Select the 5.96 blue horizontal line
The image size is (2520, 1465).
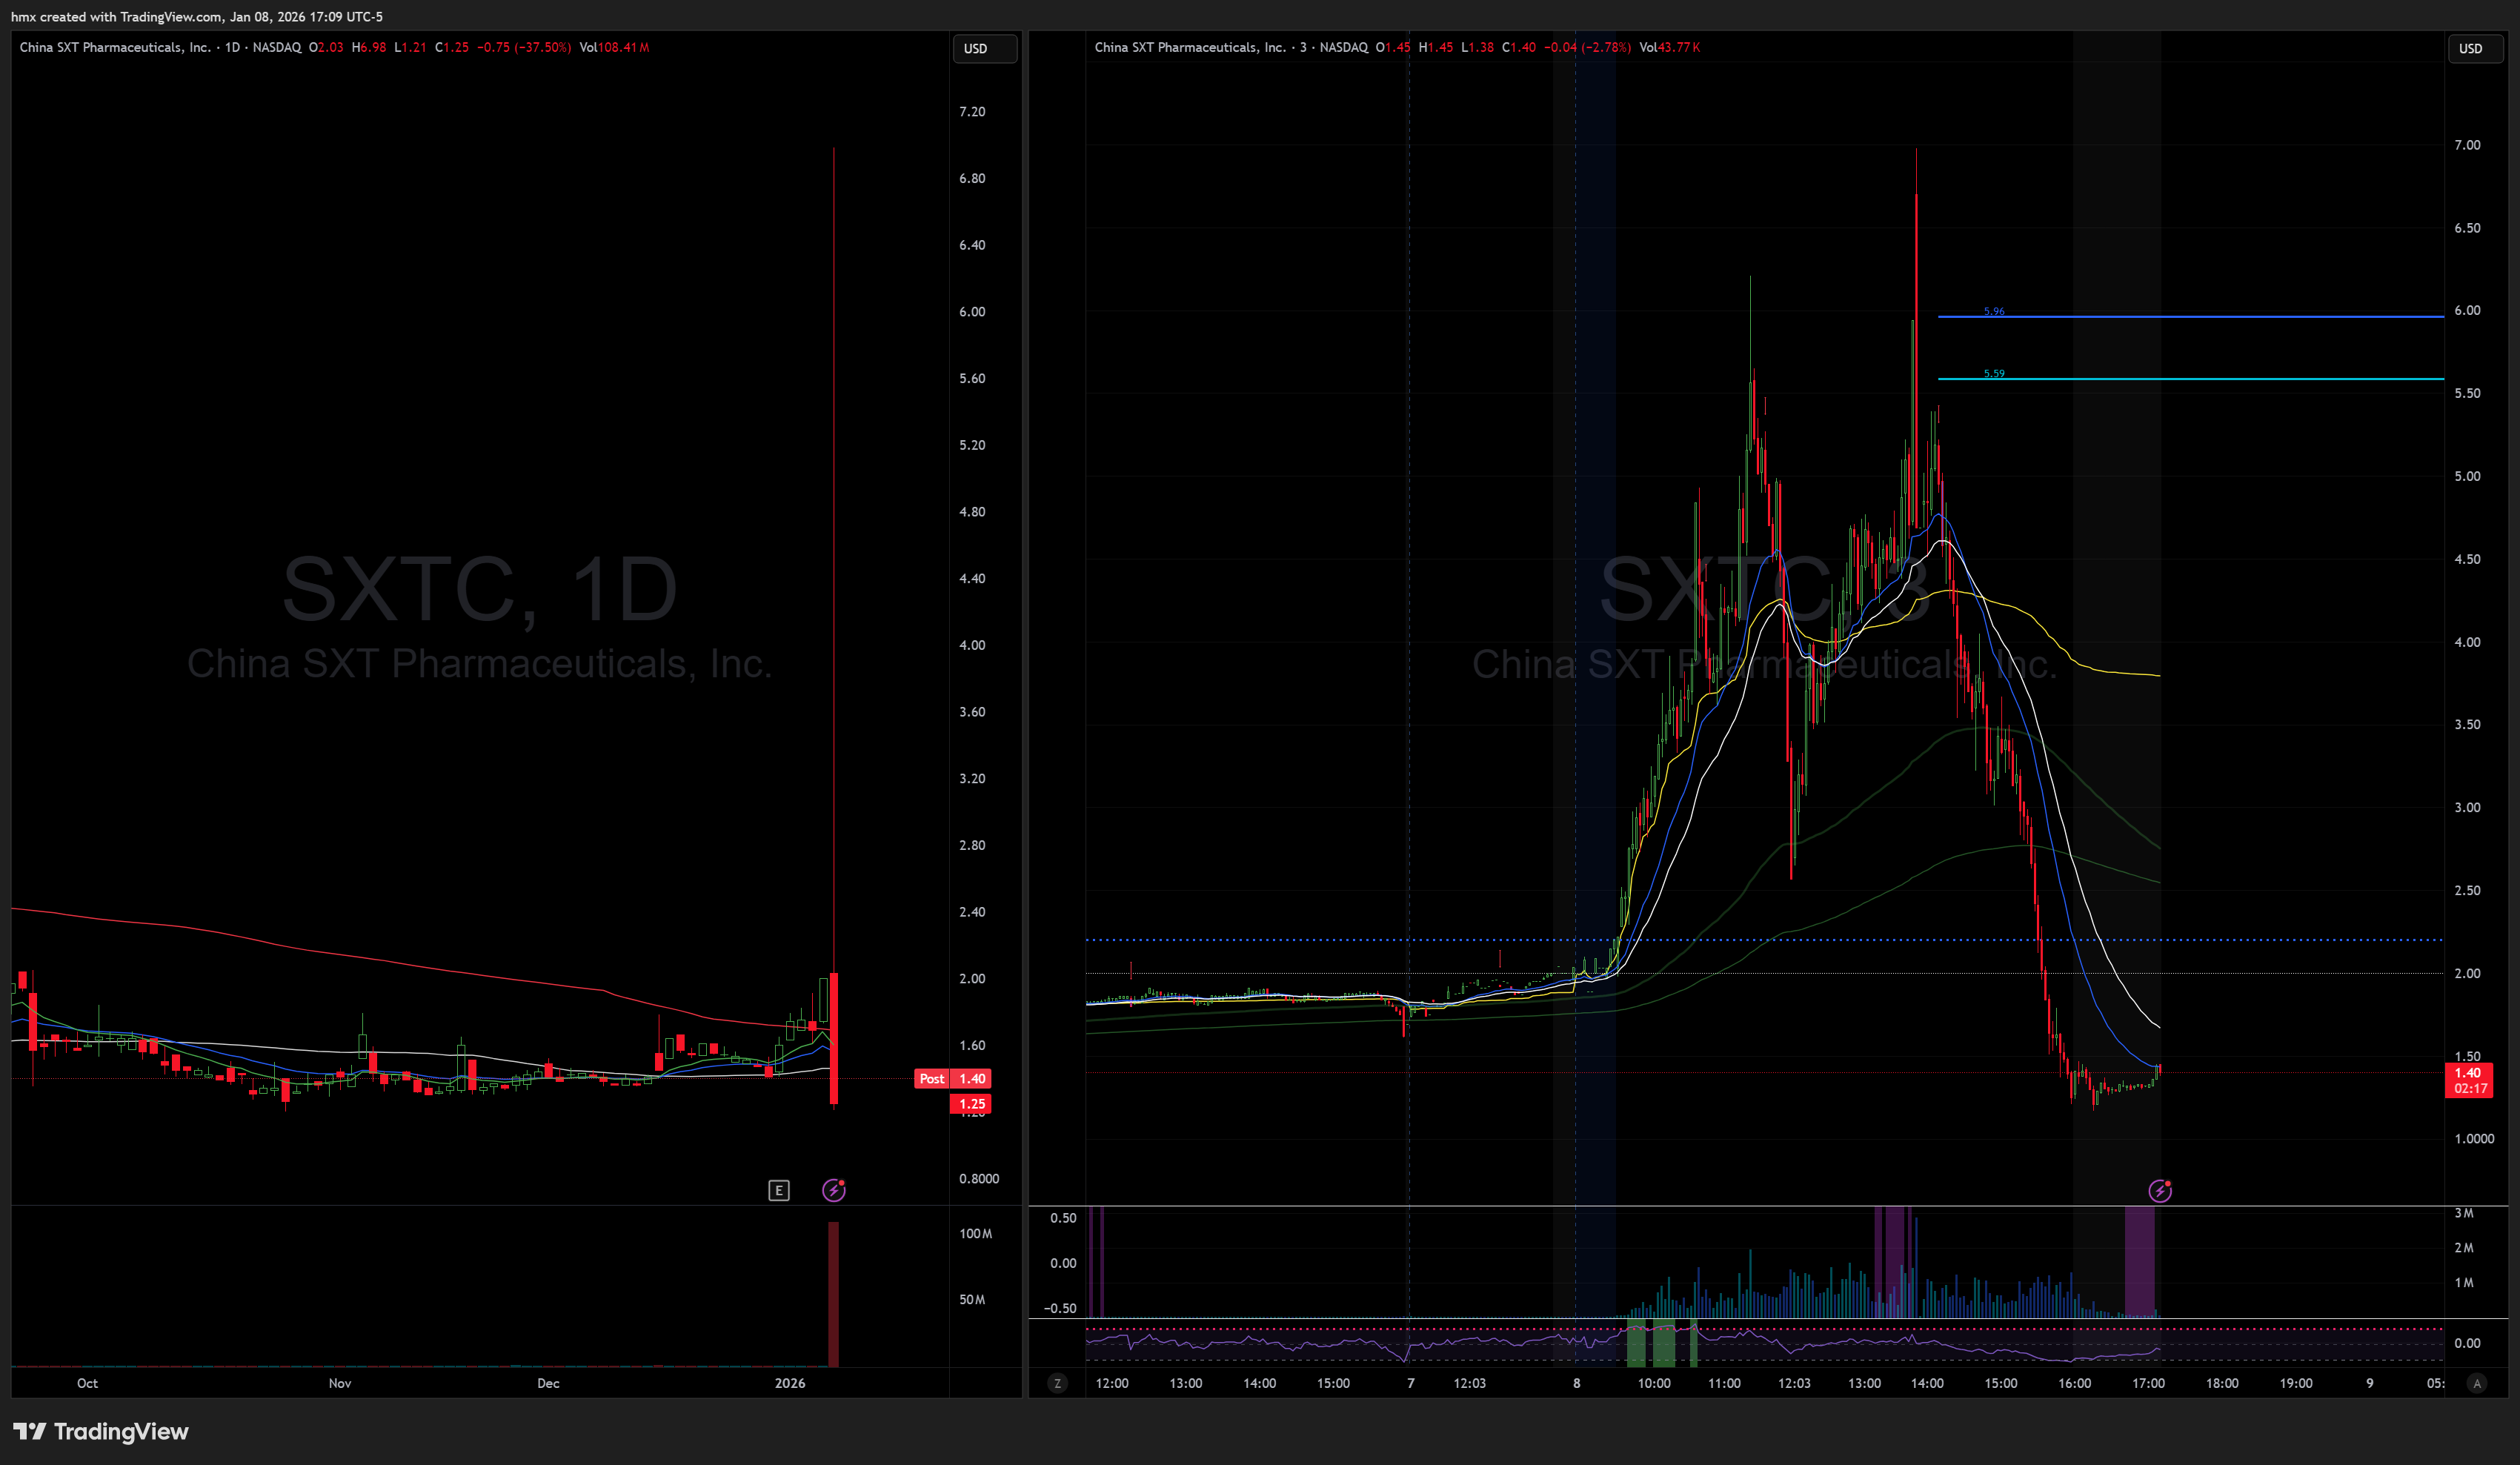pyautogui.click(x=2200, y=317)
